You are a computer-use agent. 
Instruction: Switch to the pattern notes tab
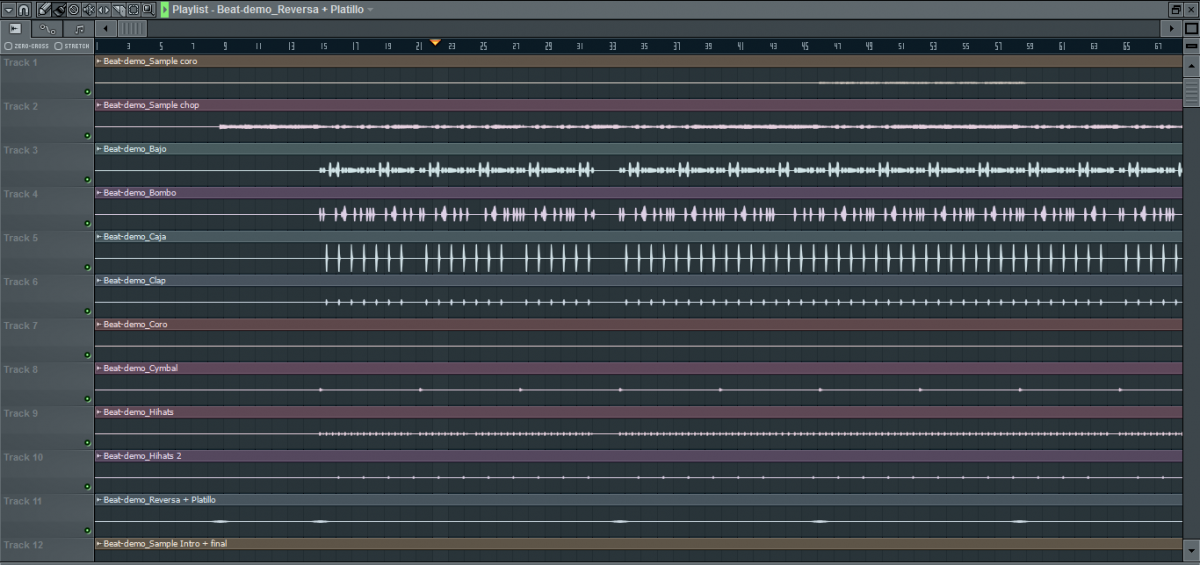tap(79, 28)
